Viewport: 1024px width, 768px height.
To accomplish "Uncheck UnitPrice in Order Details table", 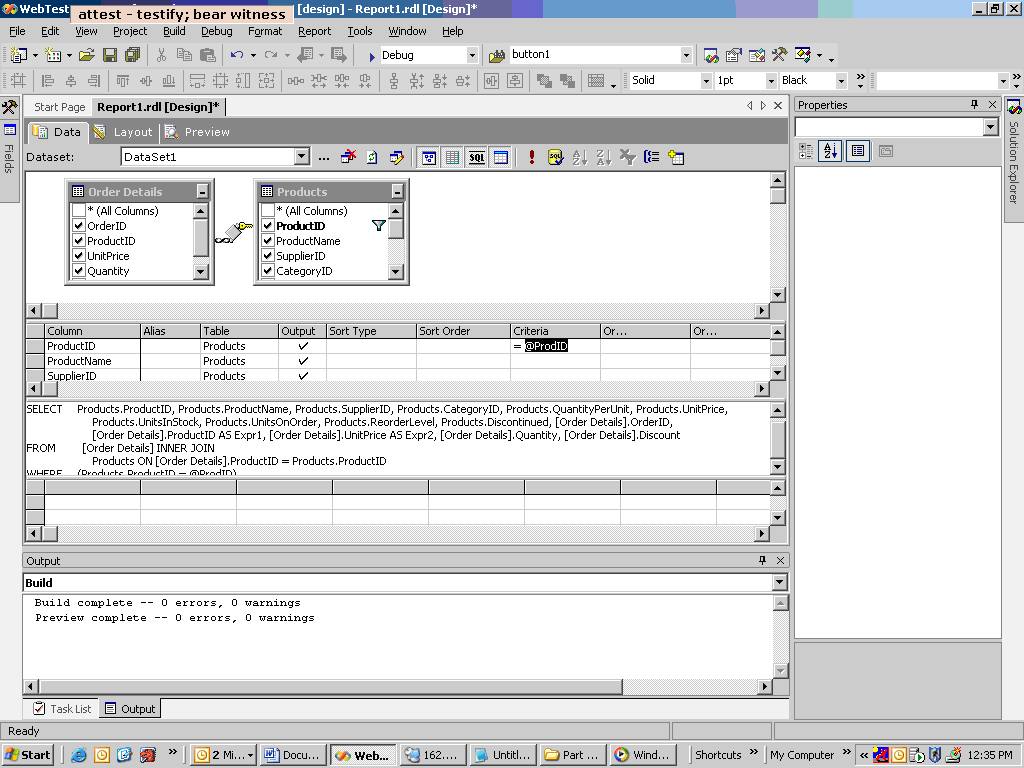I will coord(78,256).
